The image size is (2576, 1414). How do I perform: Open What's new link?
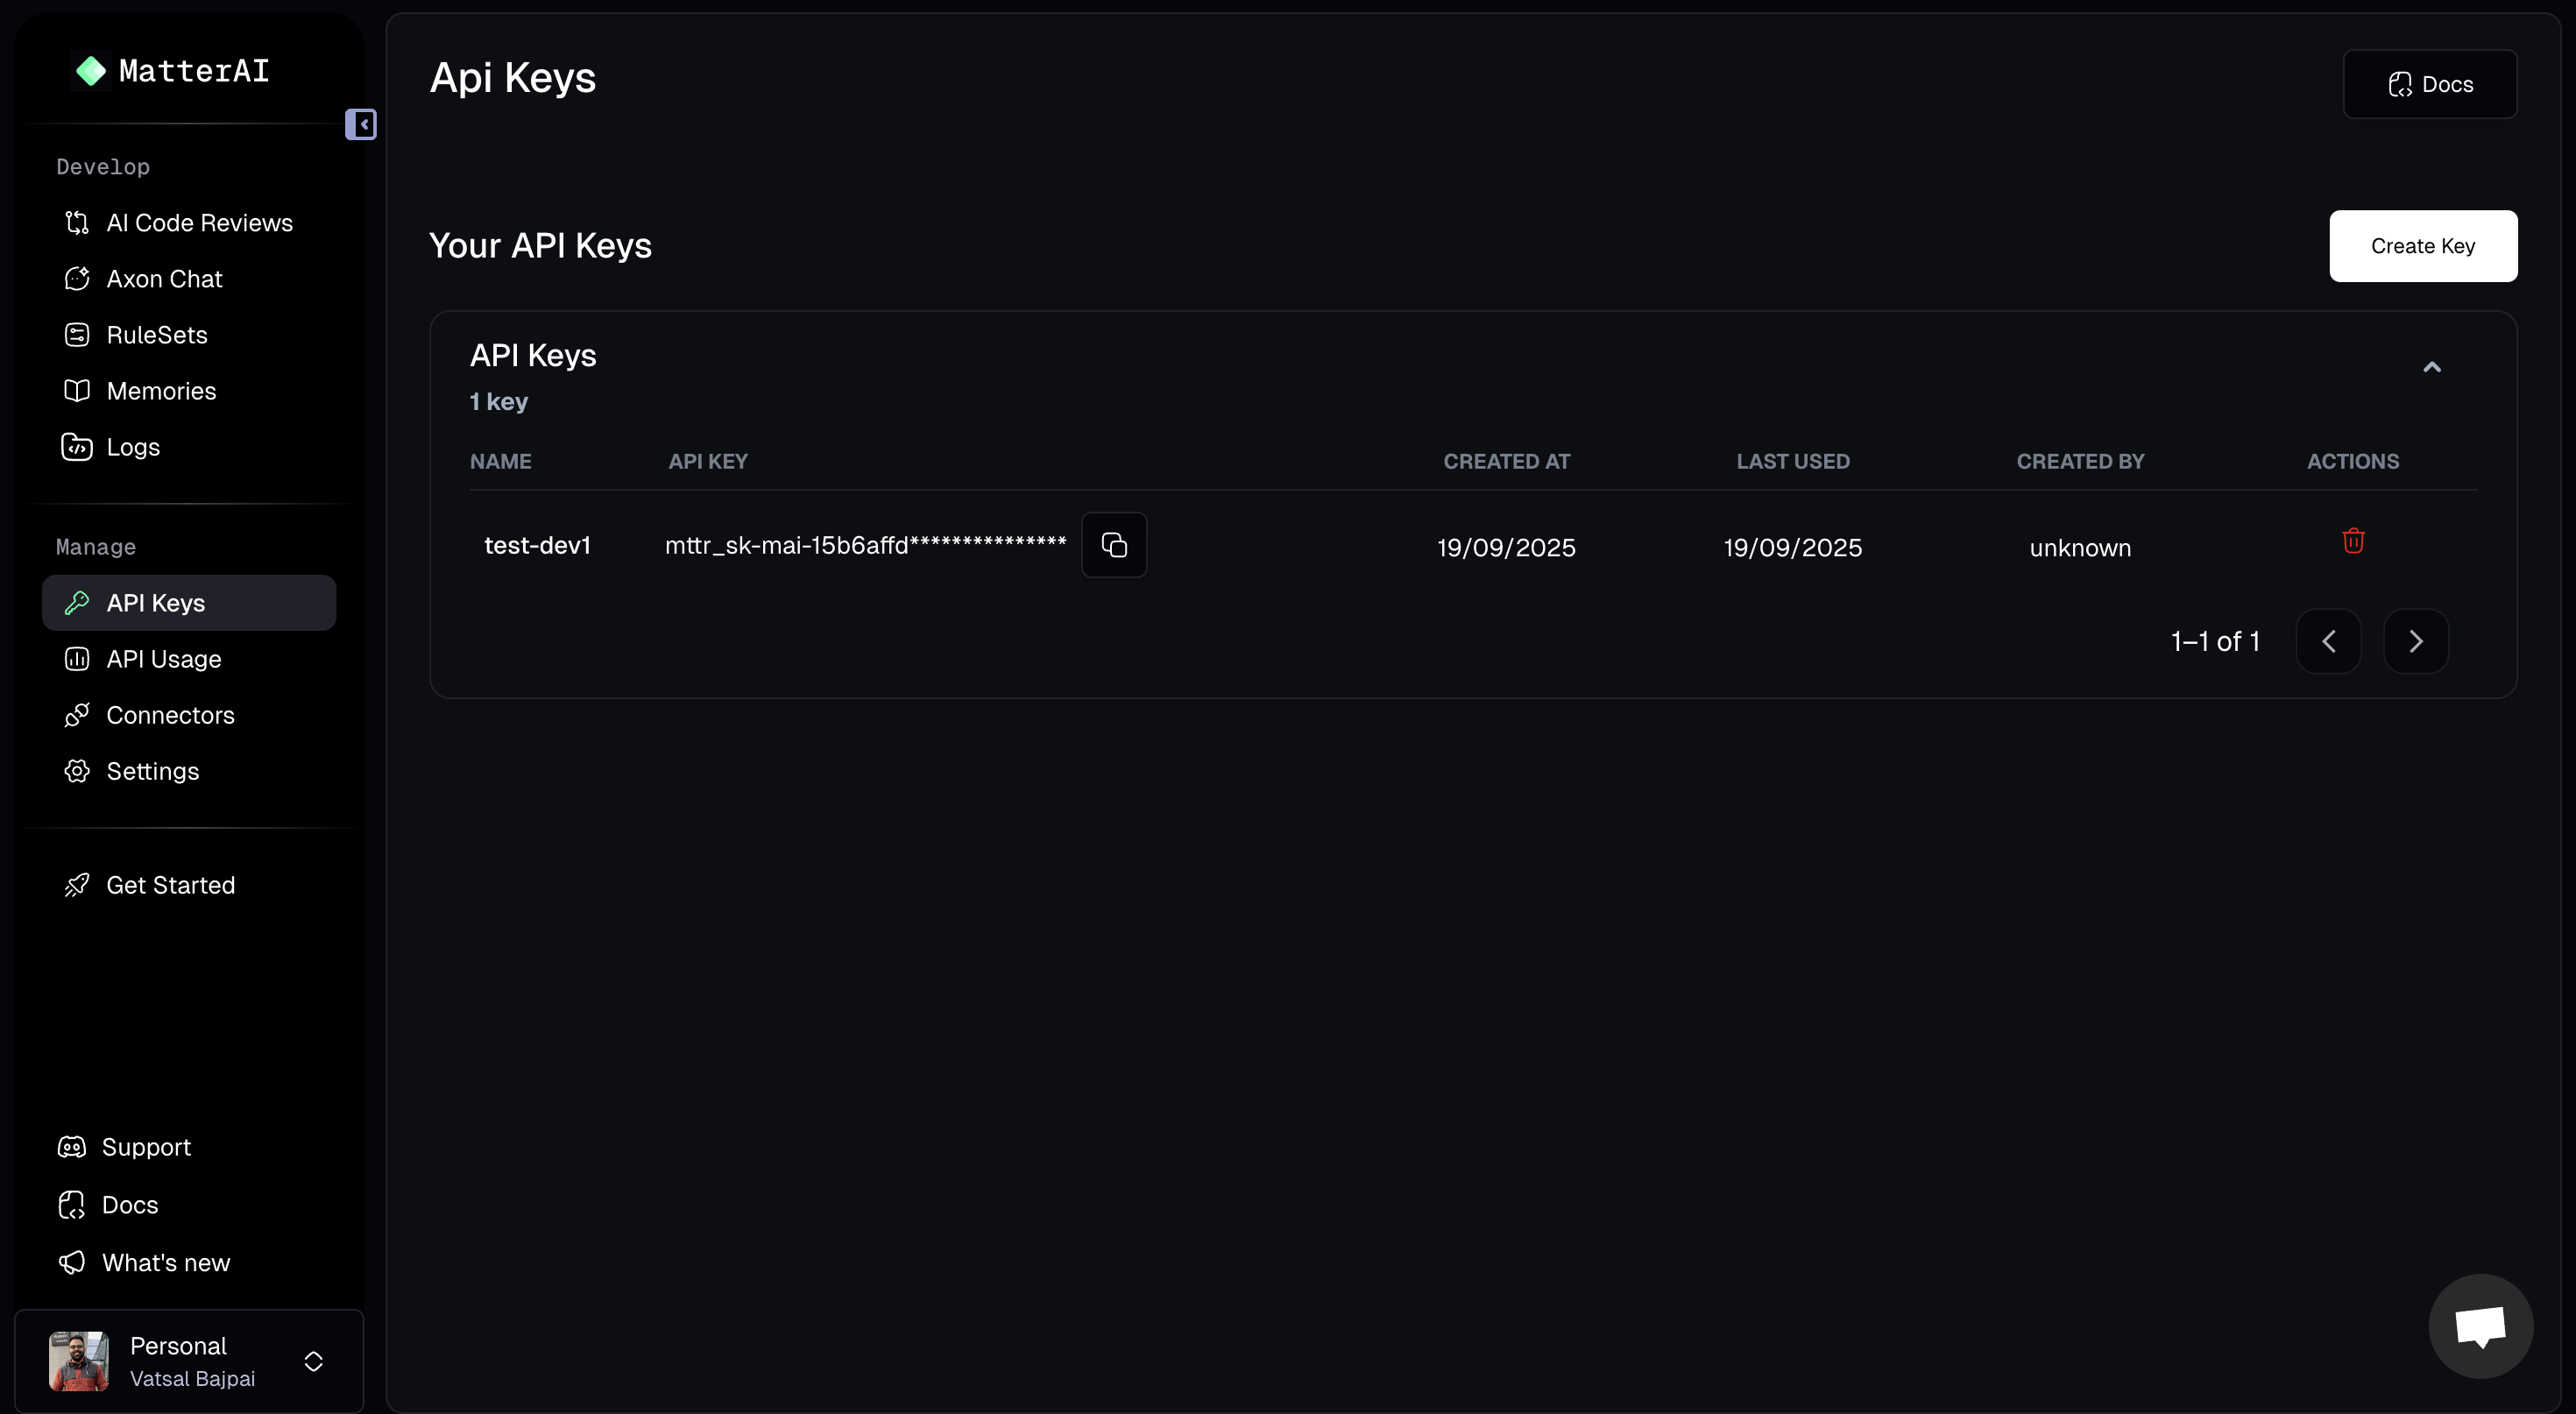tap(166, 1263)
